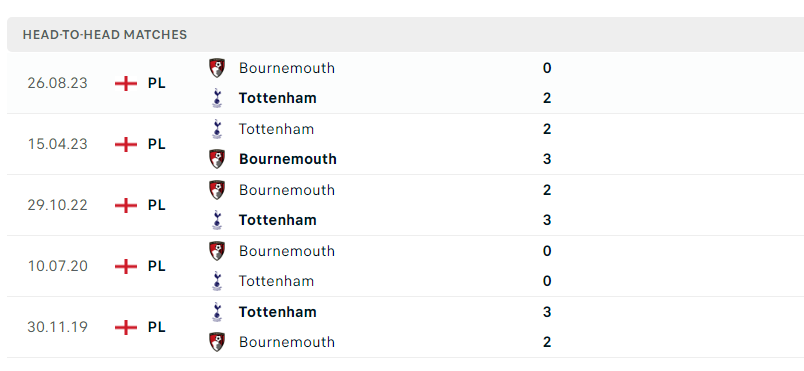The height and width of the screenshot is (371, 804).
Task: Click Bournemouth crest in 10.07.20 match
Action: pyautogui.click(x=217, y=251)
